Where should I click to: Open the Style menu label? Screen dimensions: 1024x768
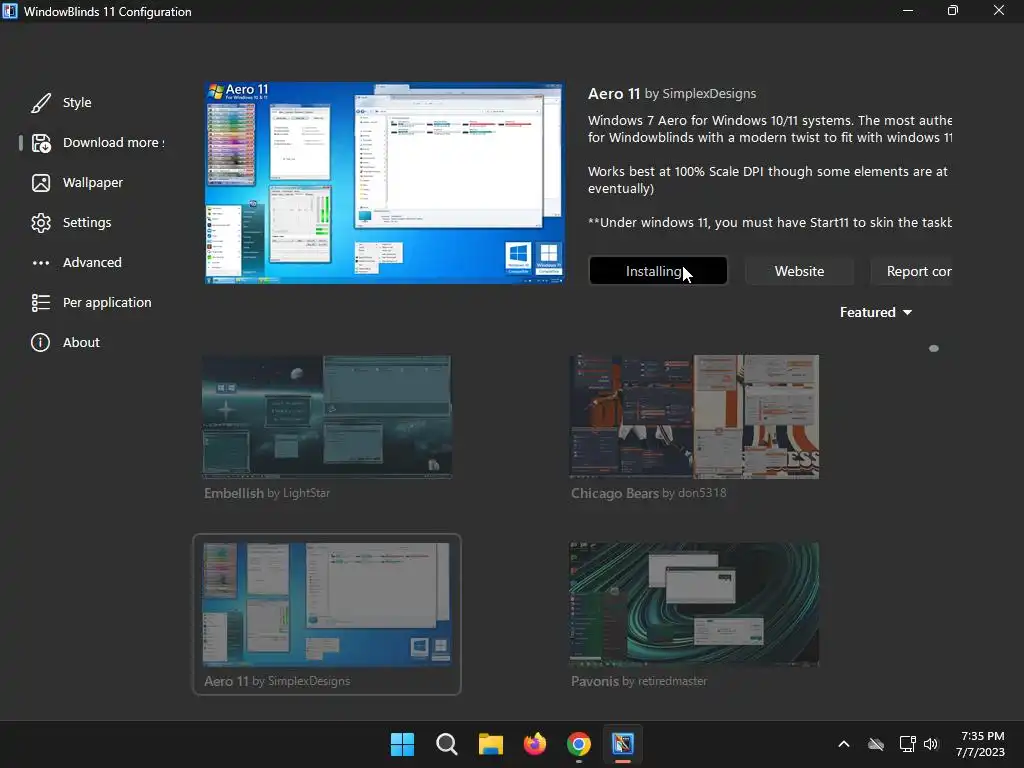[77, 103]
